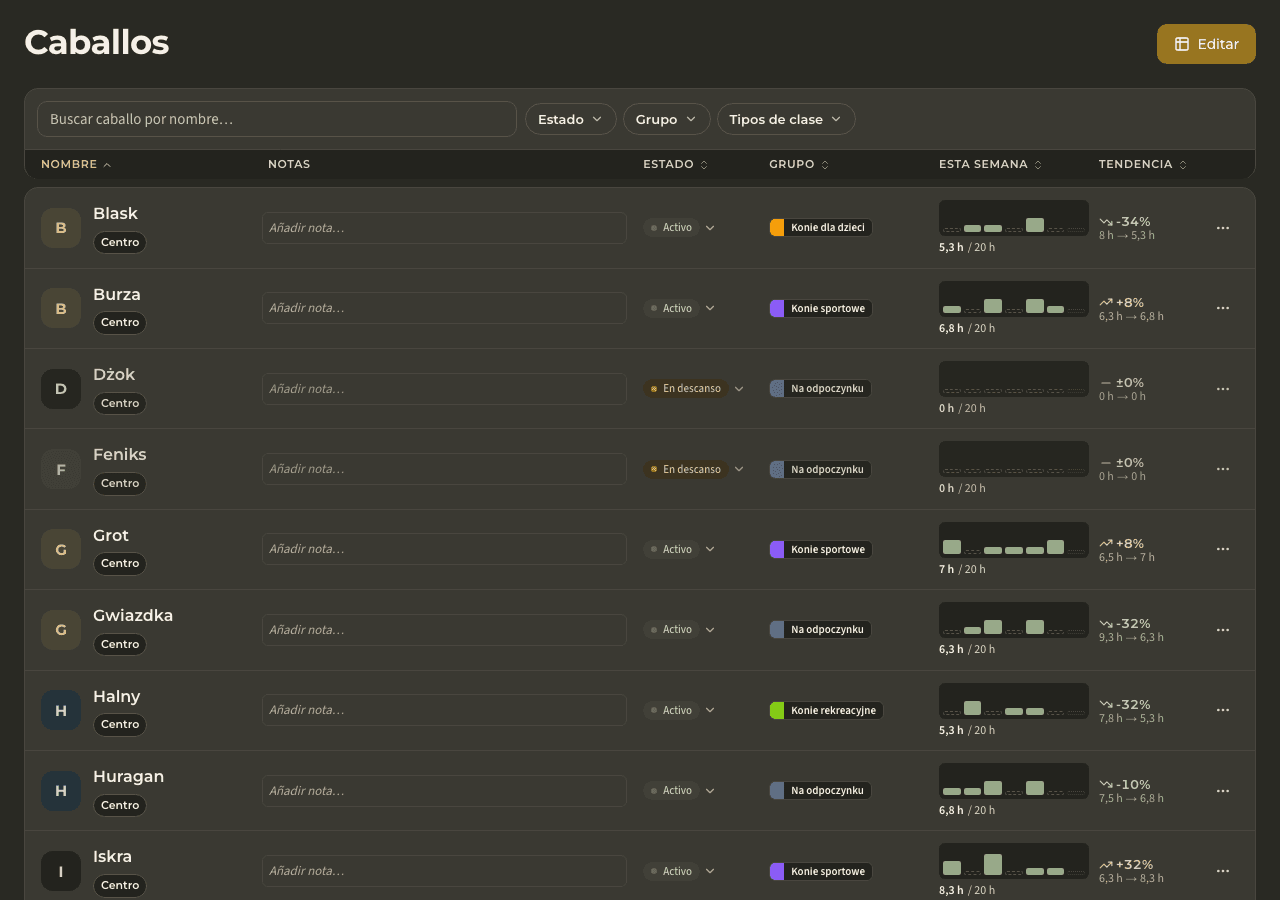
Task: Change Dżok's En descanso status dropdown
Action: (x=694, y=389)
